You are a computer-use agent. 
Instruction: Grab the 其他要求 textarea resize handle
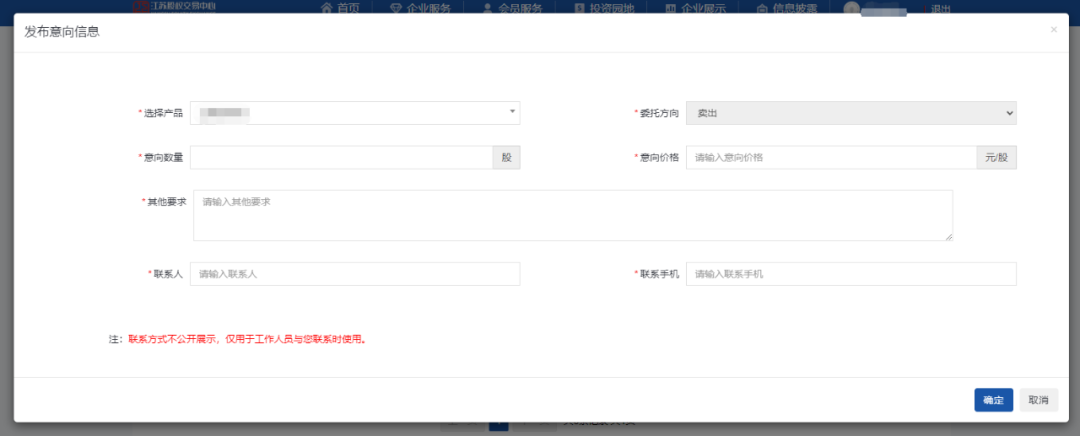click(948, 236)
